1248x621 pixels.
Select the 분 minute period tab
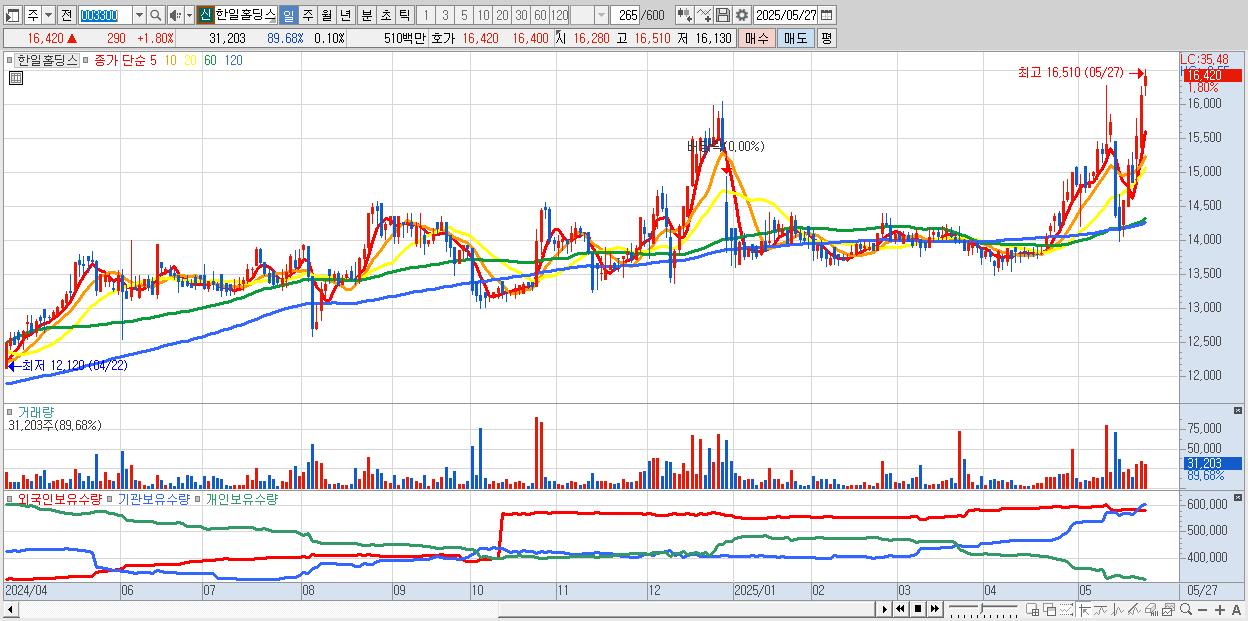pyautogui.click(x=366, y=15)
